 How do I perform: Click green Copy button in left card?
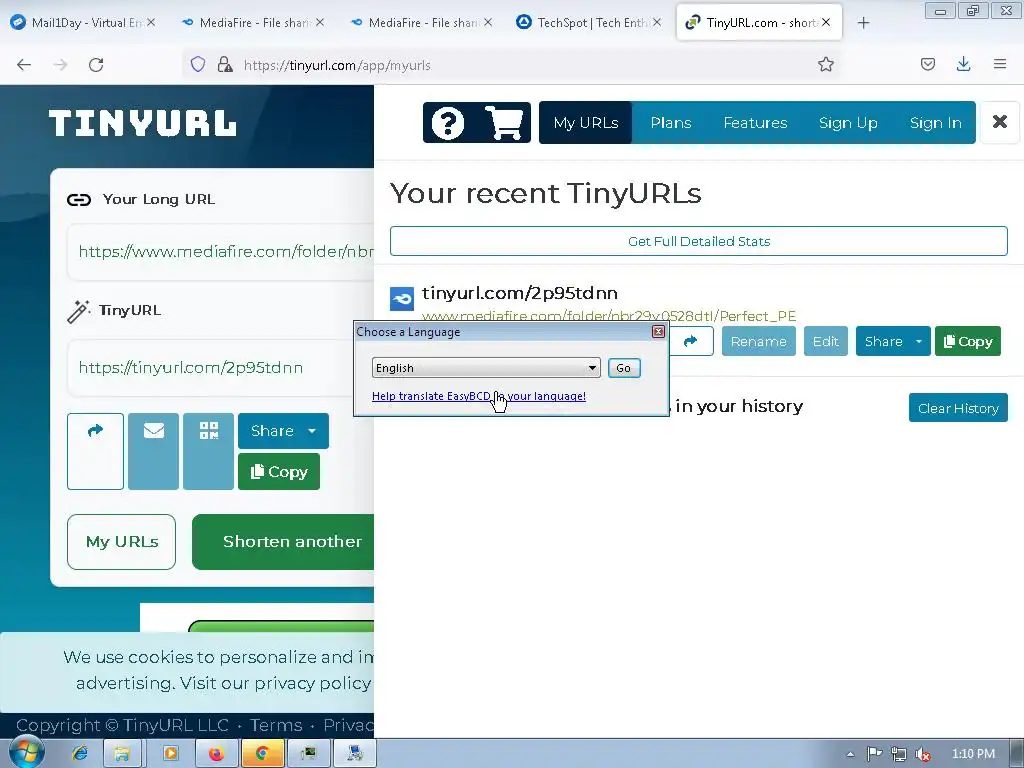(279, 472)
